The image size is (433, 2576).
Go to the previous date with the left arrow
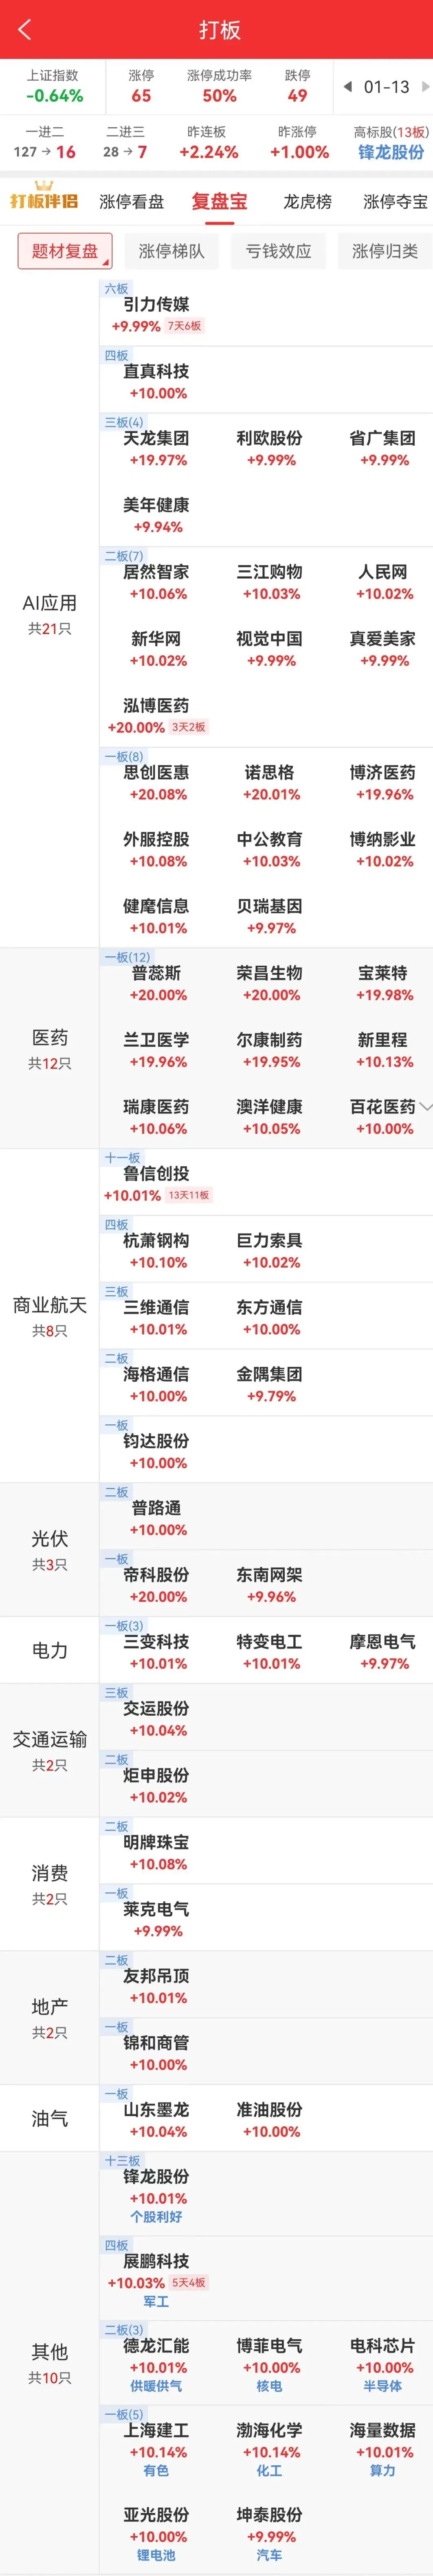(x=347, y=87)
